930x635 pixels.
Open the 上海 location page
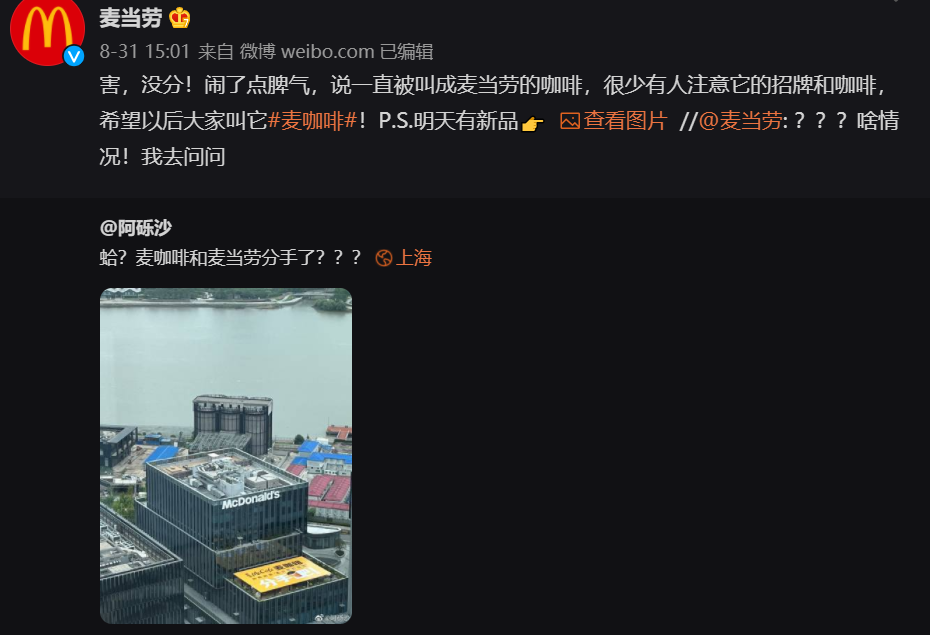click(414, 258)
